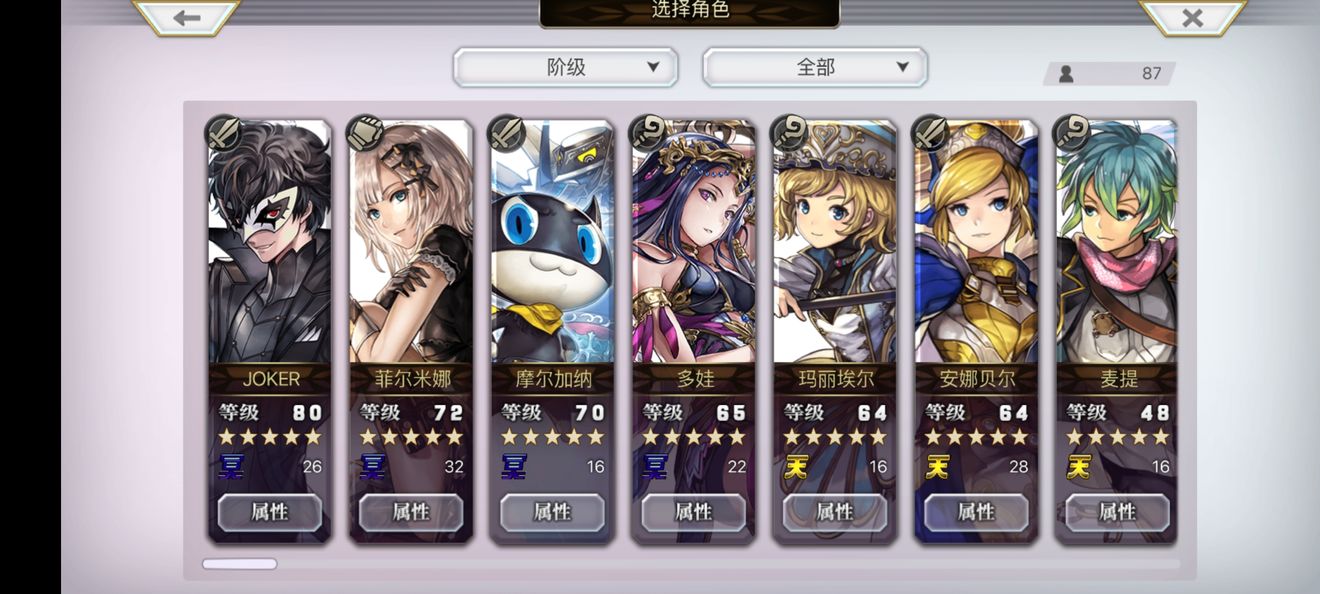This screenshot has height=594, width=1320.
Task: Click the 天 element icon under 玛丽埃尔
Action: pyautogui.click(x=796, y=466)
